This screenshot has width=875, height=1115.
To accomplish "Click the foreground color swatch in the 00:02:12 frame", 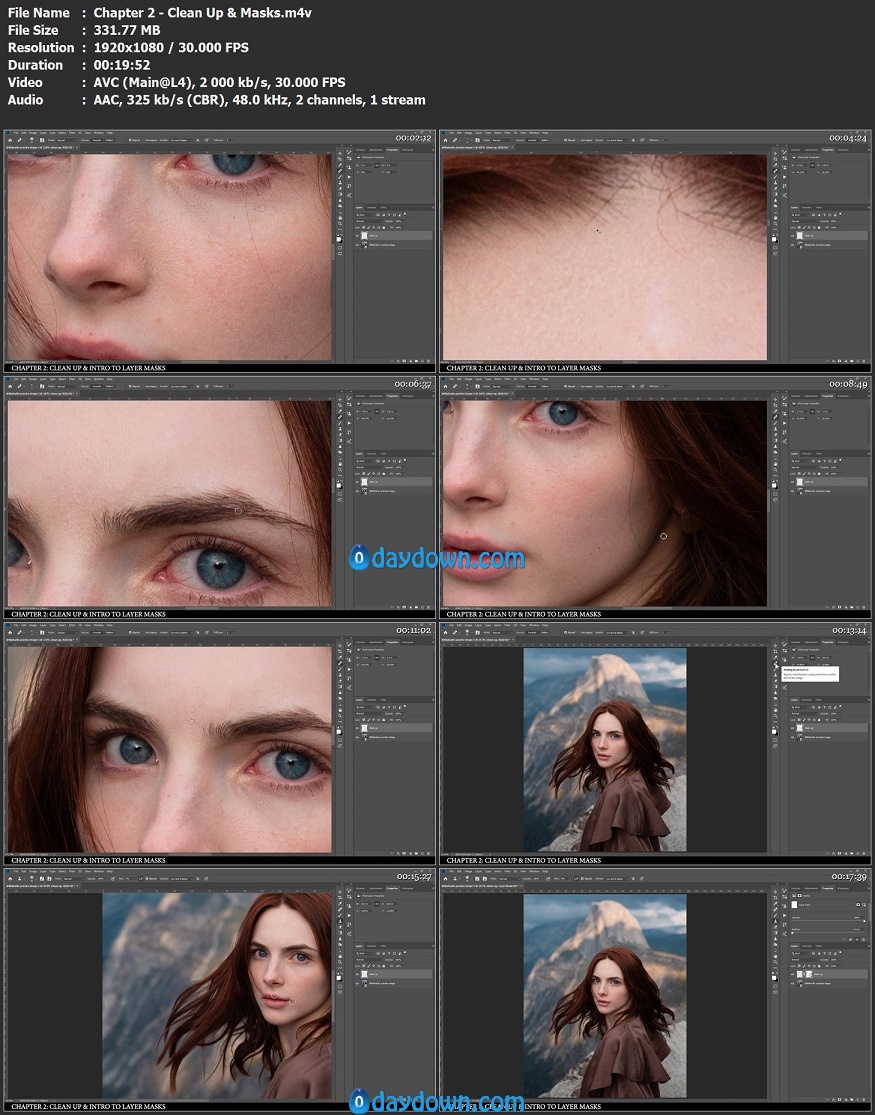I will tap(339, 239).
